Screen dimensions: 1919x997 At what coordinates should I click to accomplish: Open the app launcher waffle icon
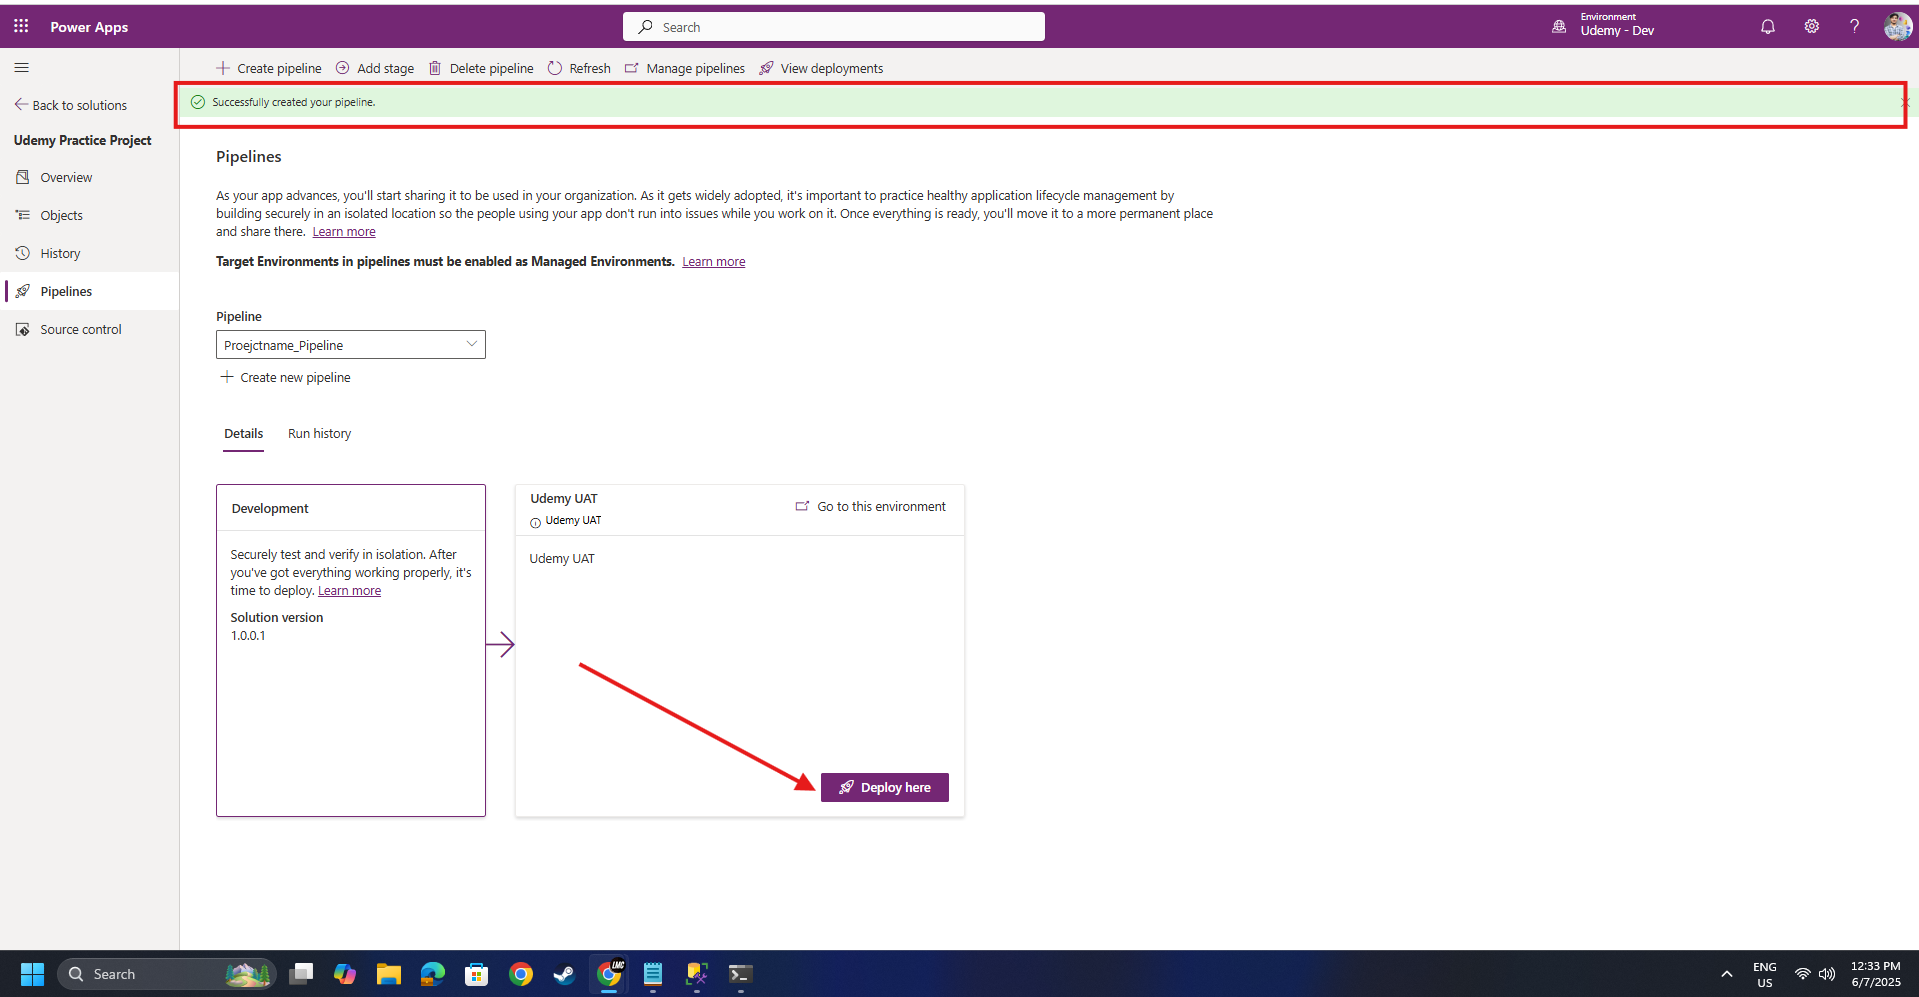21,27
